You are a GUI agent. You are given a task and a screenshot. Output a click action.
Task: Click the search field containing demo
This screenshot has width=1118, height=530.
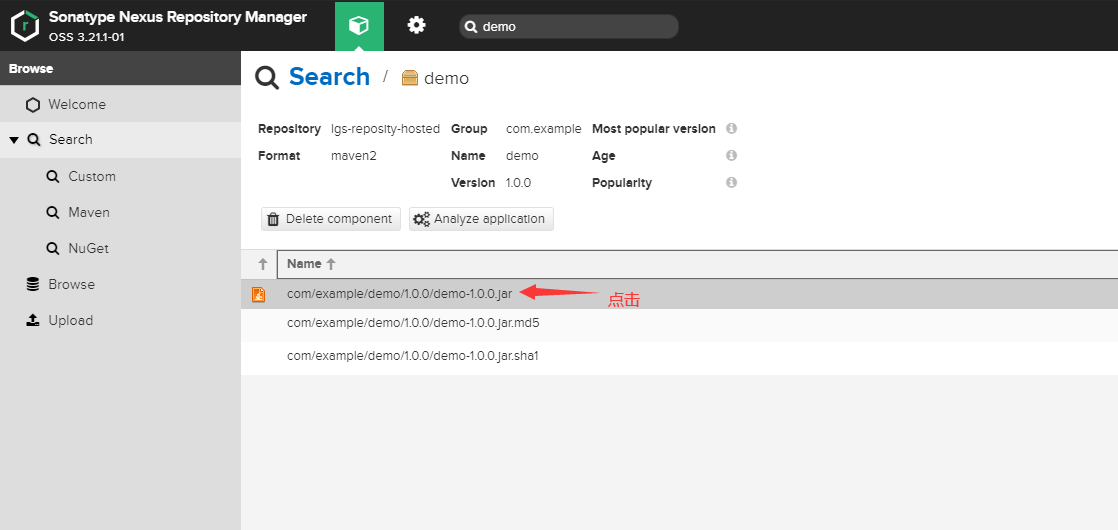(x=569, y=26)
